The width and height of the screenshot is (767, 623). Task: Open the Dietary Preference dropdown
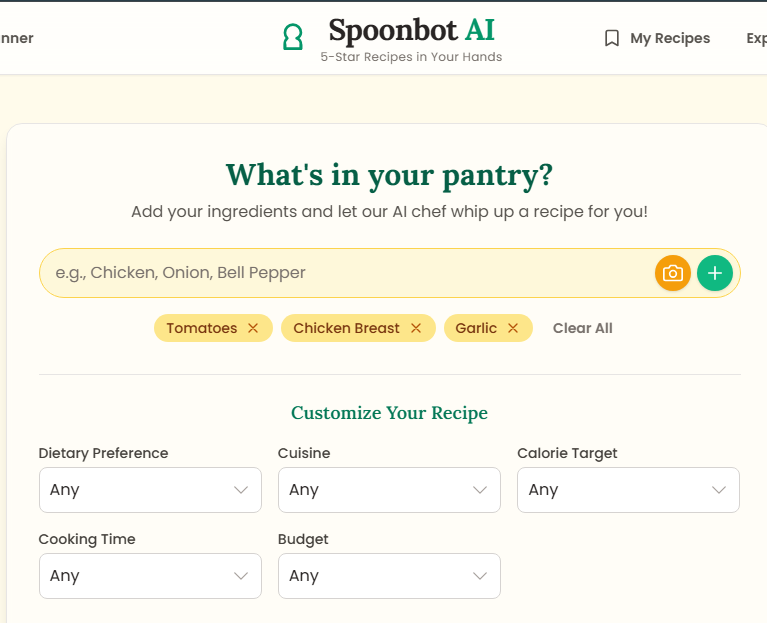point(150,490)
